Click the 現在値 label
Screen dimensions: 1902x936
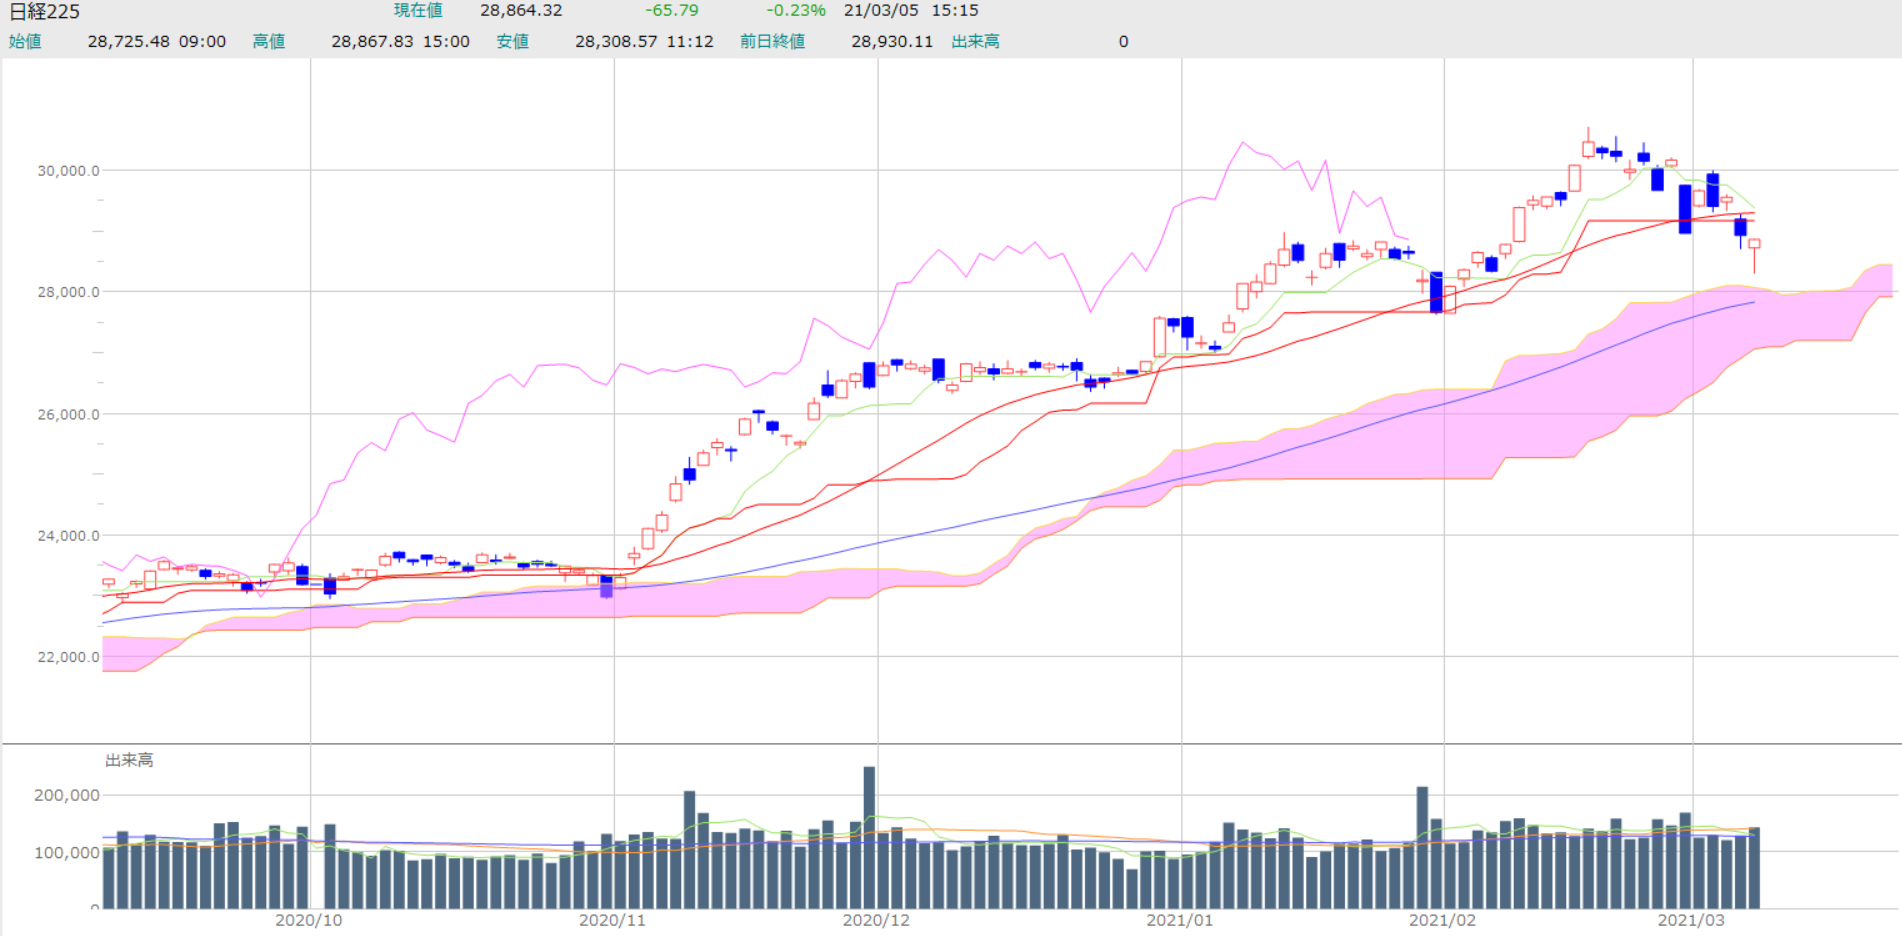point(418,10)
